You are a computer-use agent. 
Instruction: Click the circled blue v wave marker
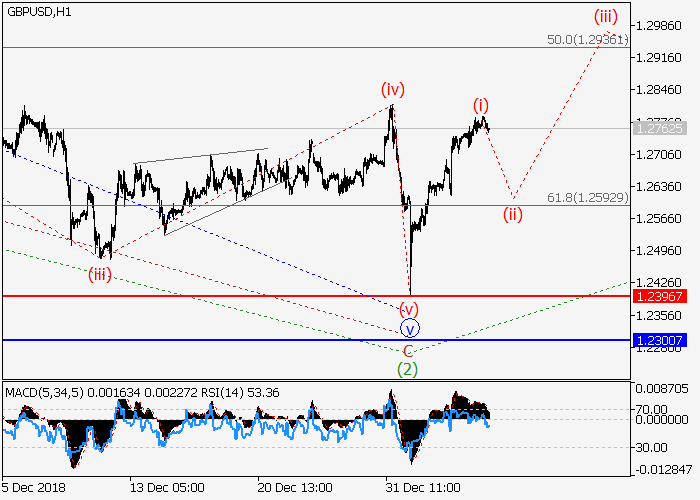tap(408, 328)
